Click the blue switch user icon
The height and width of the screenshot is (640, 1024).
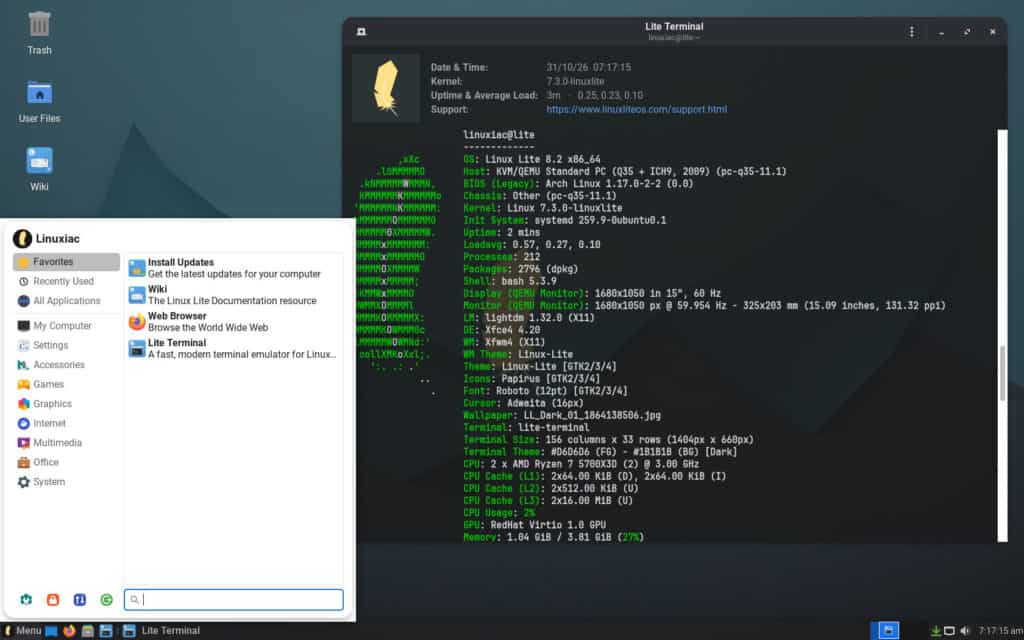(80, 600)
